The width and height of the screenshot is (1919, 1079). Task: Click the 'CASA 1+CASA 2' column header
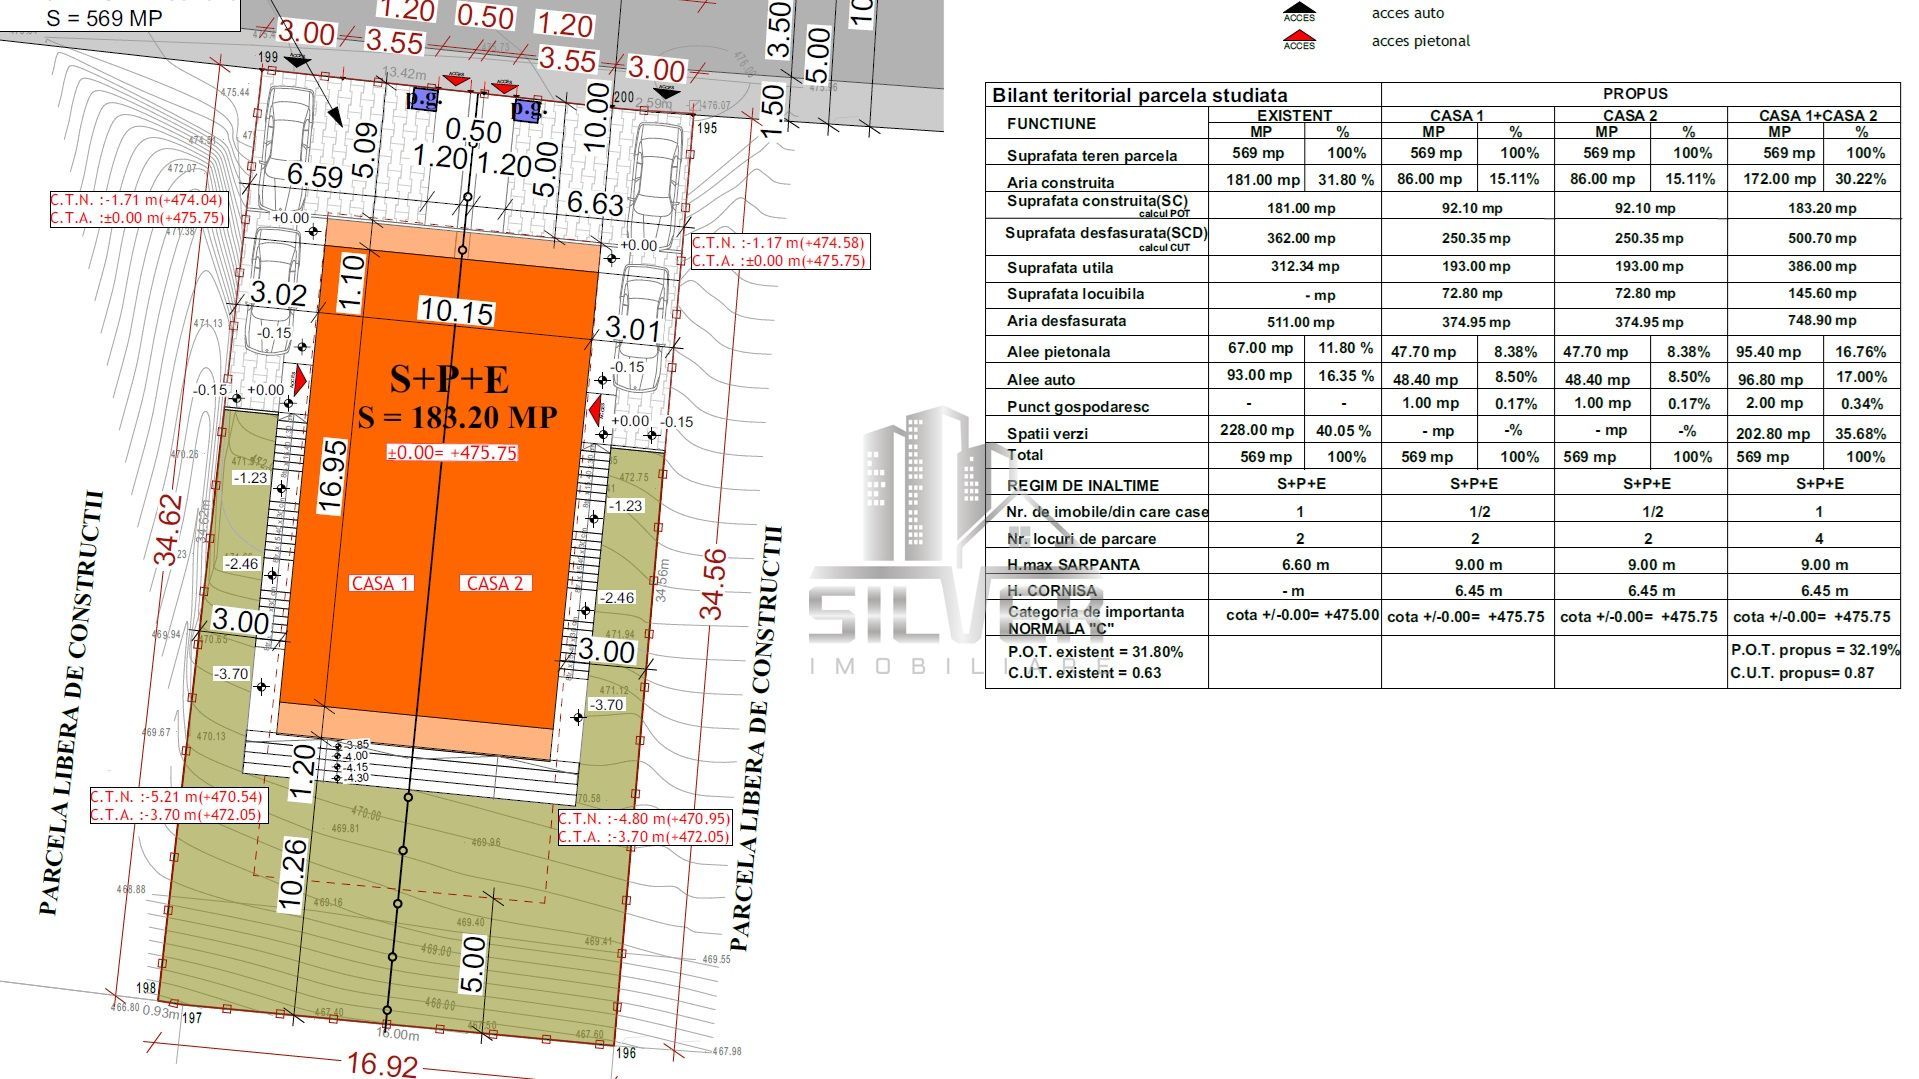pyautogui.click(x=1817, y=115)
